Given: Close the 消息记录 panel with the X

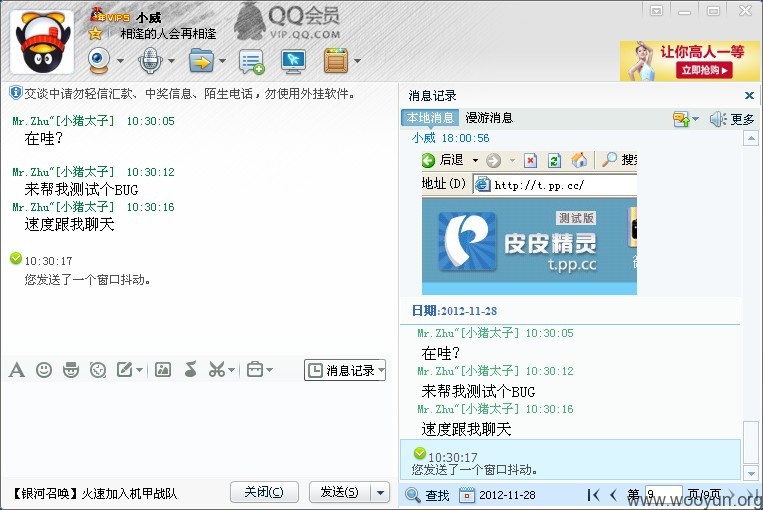Looking at the screenshot, I should click(749, 96).
